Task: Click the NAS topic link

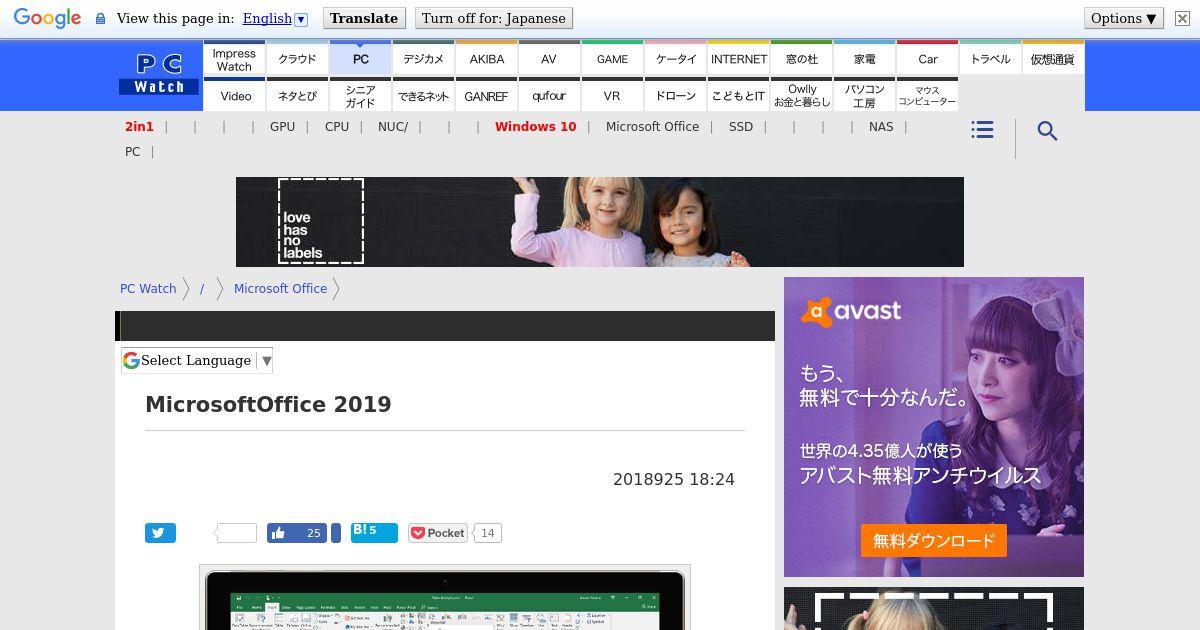Action: coord(881,127)
